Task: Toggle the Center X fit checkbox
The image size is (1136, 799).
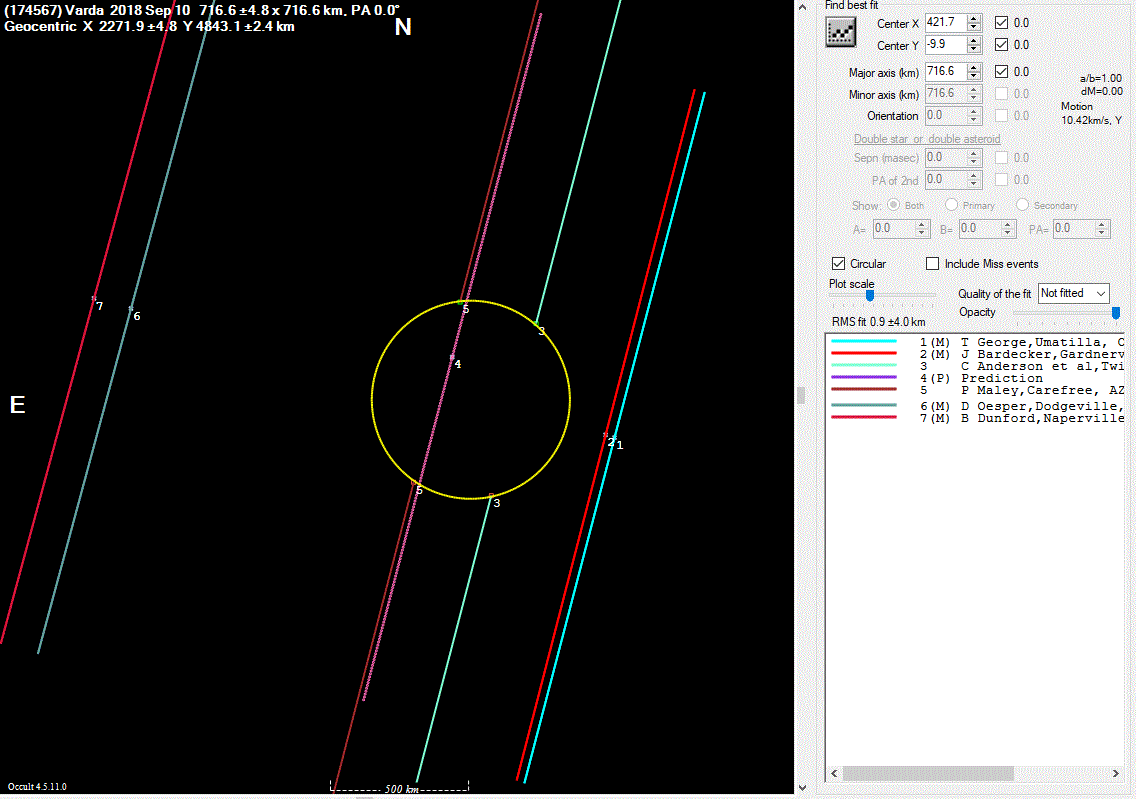Action: (x=1002, y=22)
